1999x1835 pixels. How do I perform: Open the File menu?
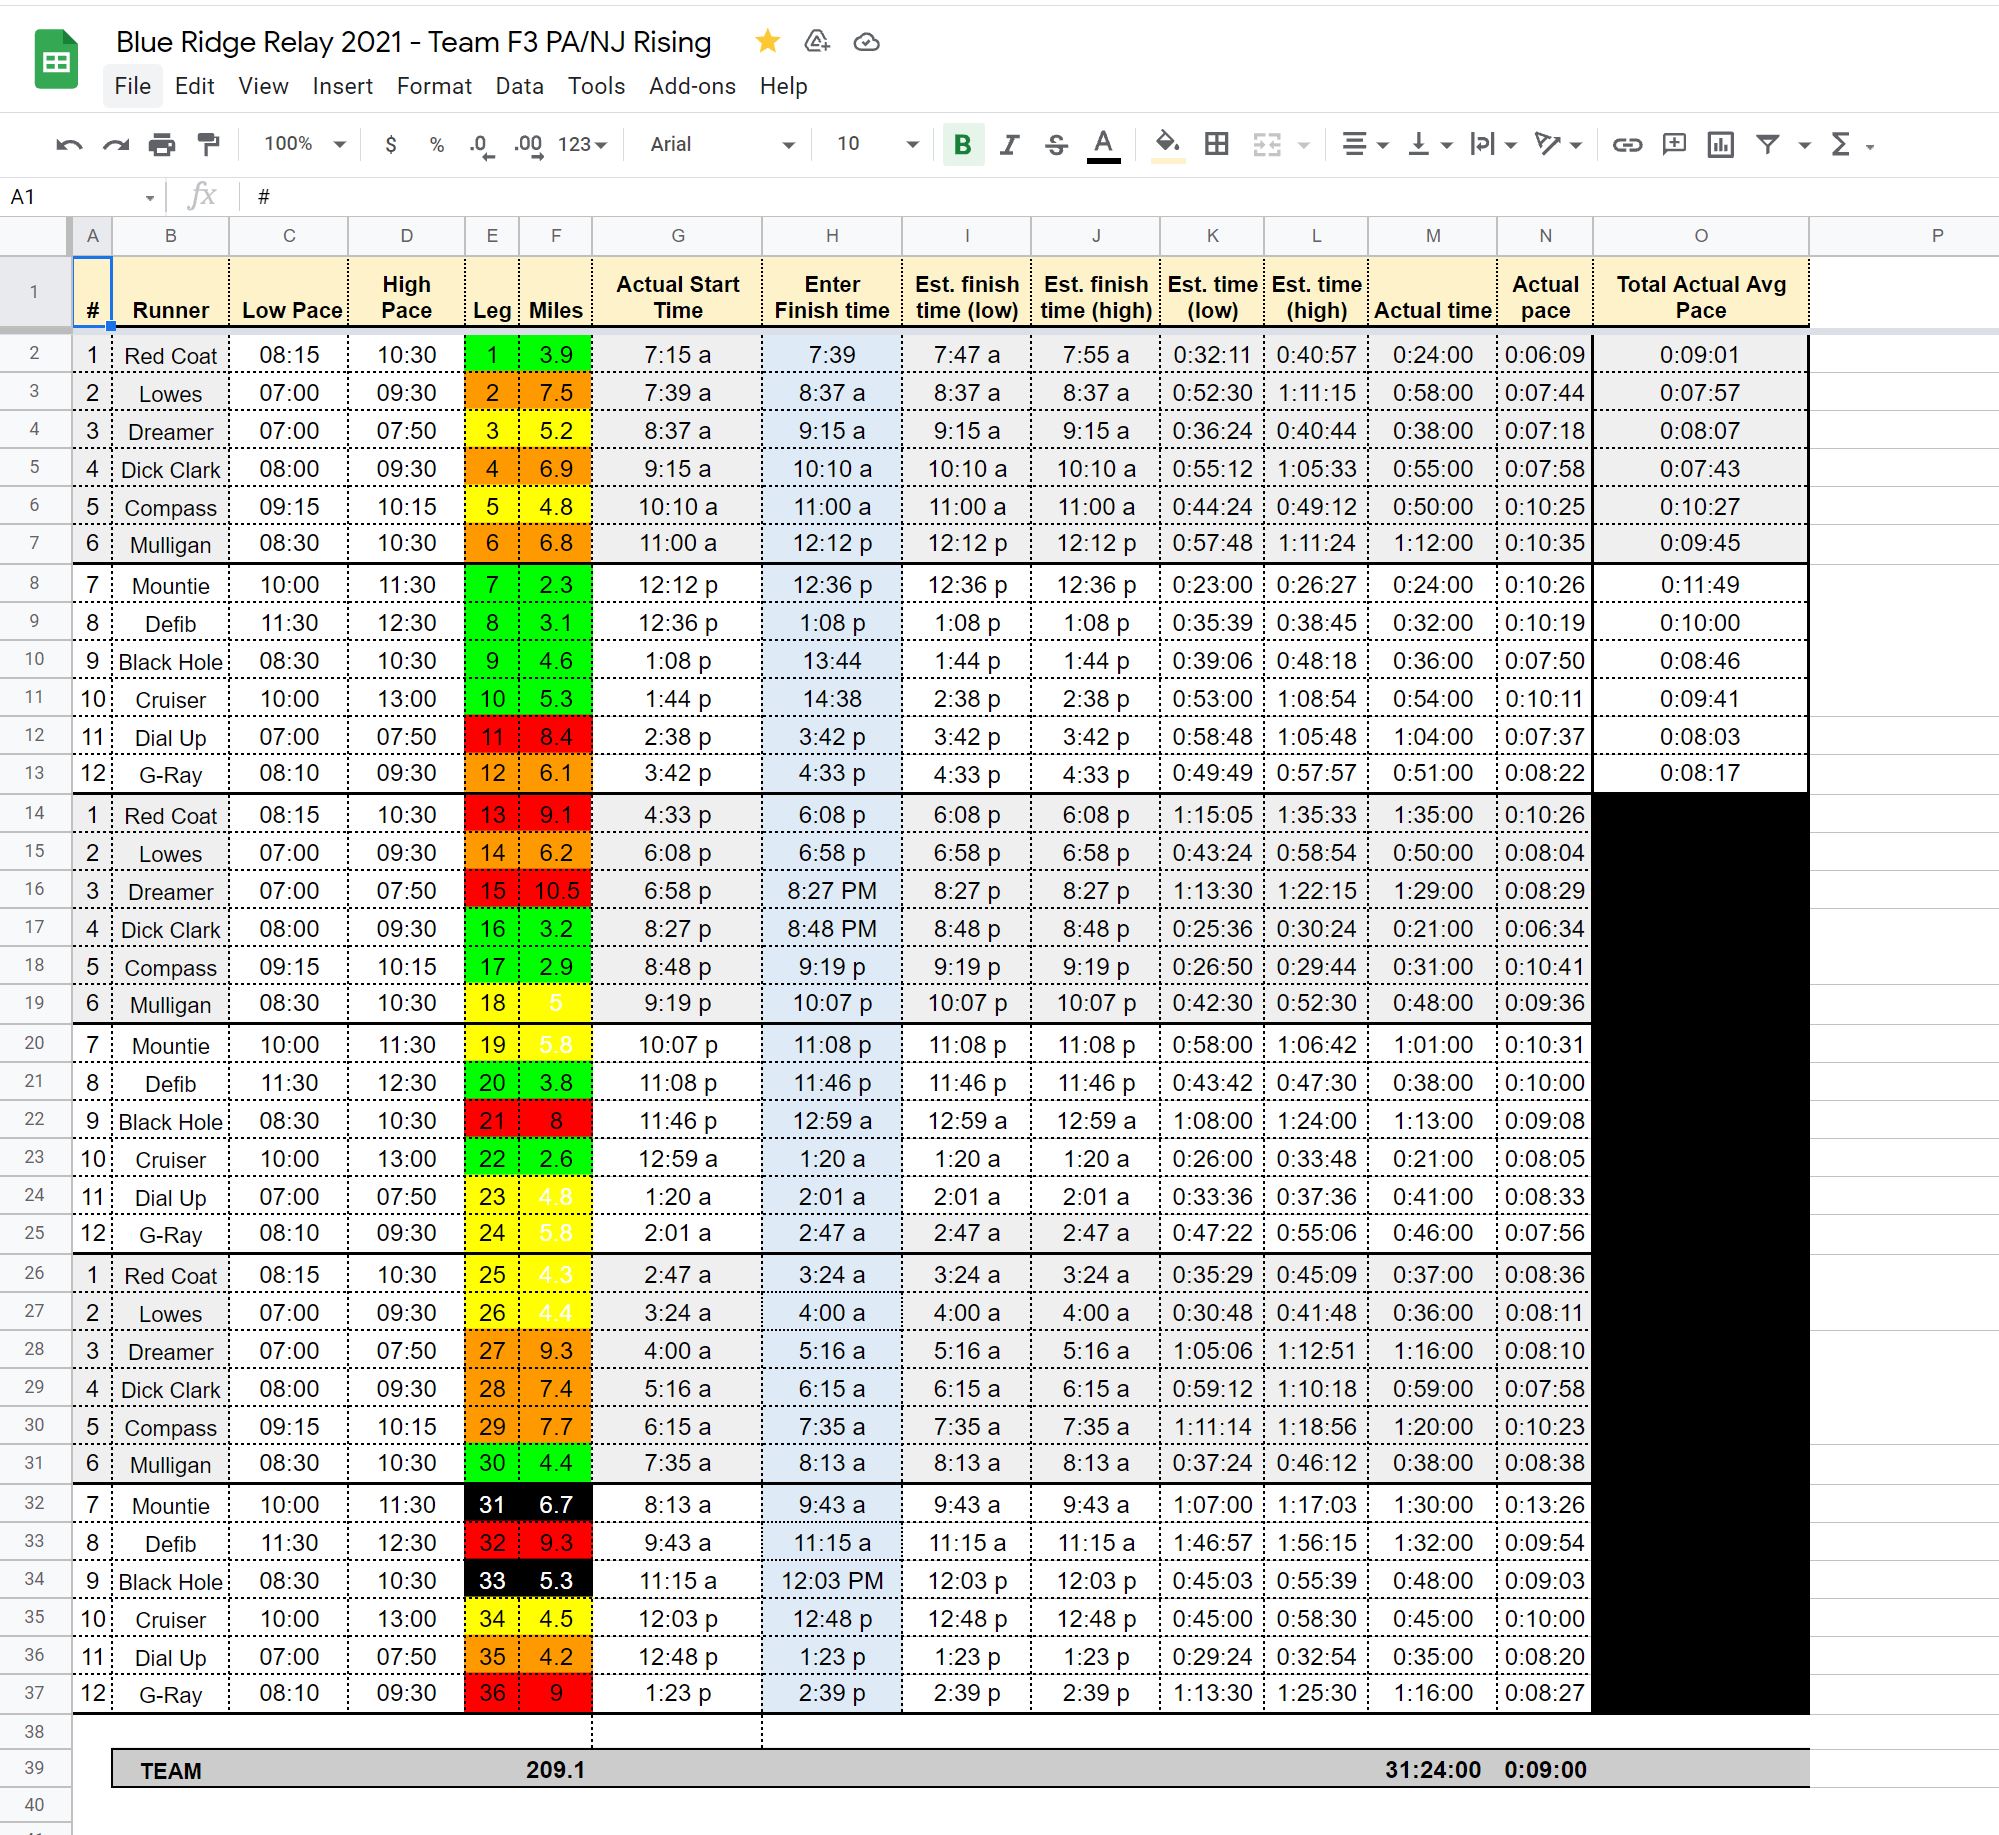pyautogui.click(x=133, y=86)
